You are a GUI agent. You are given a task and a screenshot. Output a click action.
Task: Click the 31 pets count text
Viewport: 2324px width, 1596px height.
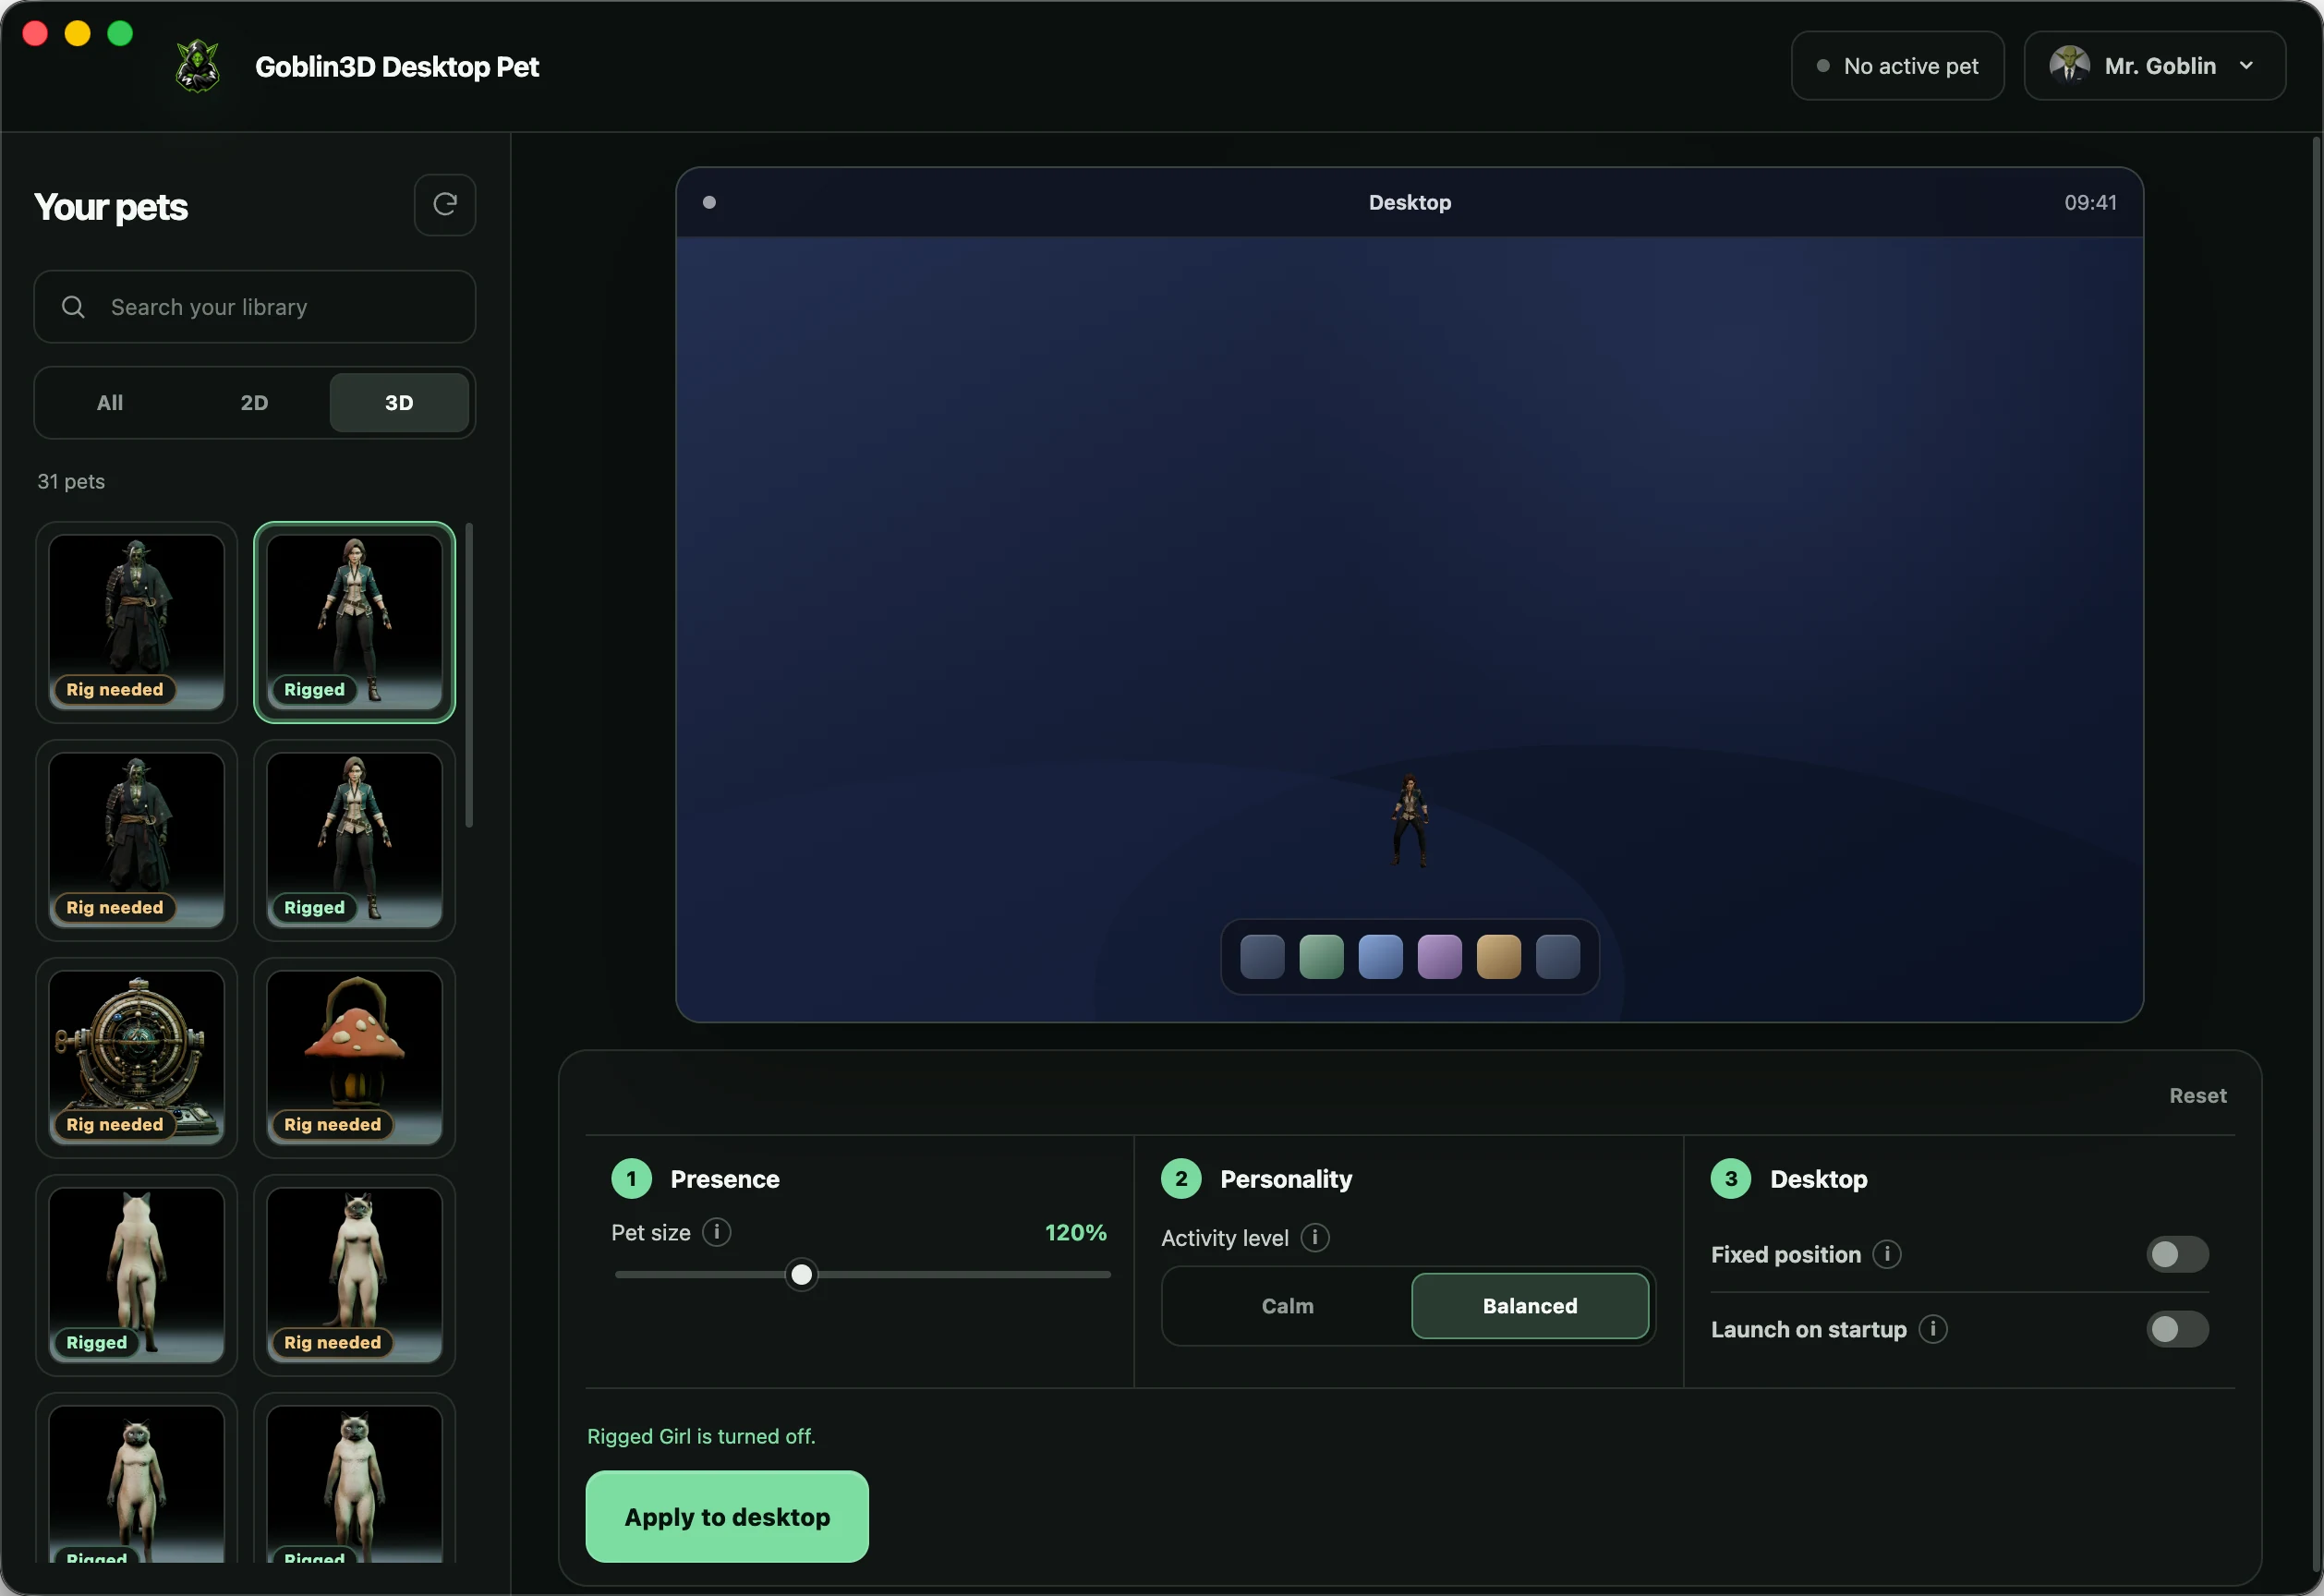point(71,481)
